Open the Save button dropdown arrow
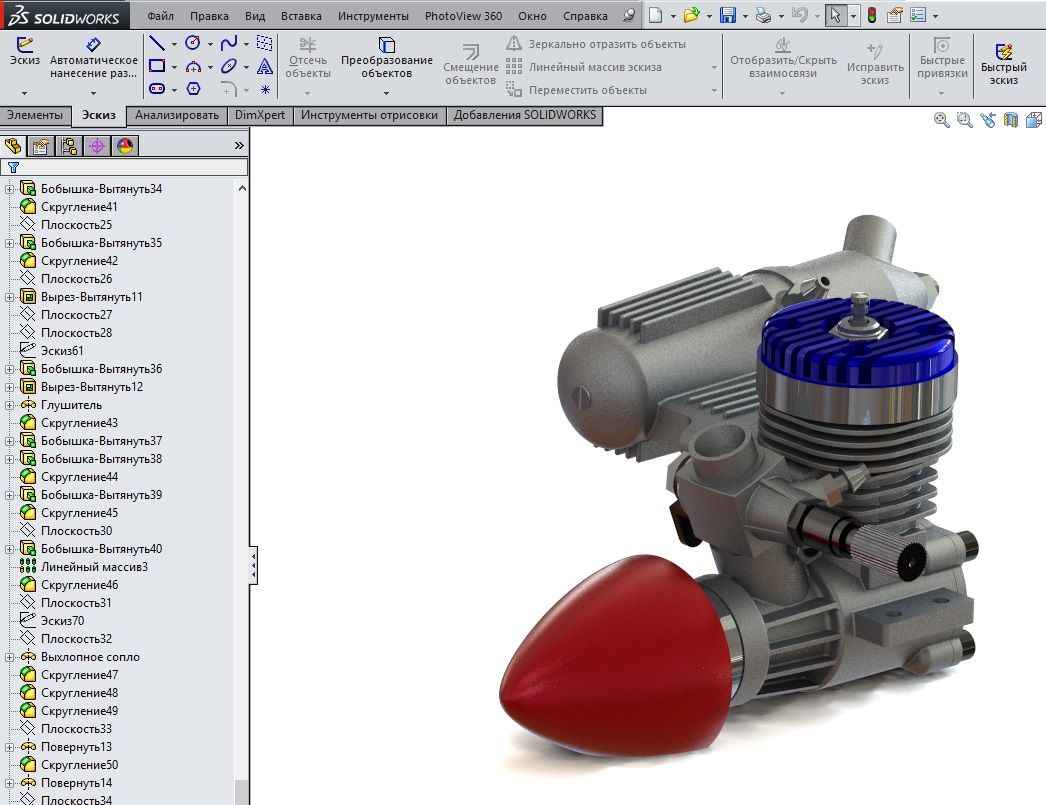The image size is (1046, 805). coord(745,16)
